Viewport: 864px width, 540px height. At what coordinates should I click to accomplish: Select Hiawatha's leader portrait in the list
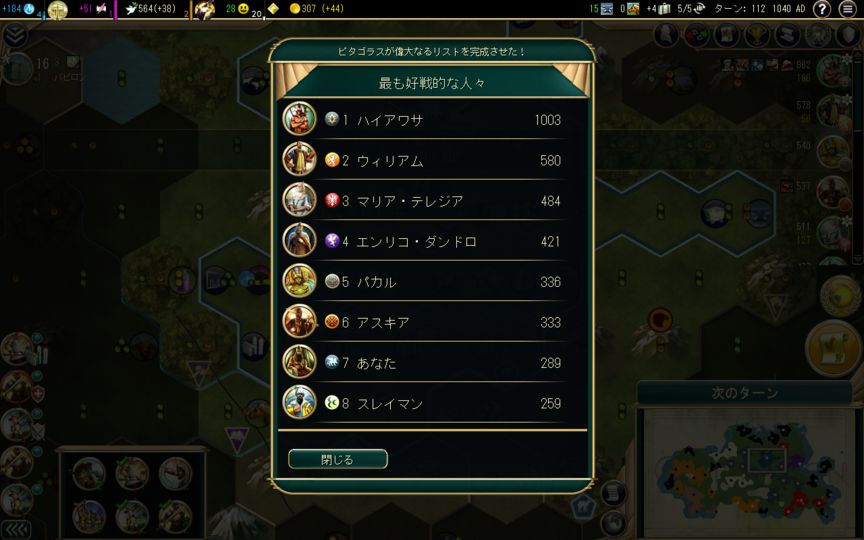coord(299,119)
